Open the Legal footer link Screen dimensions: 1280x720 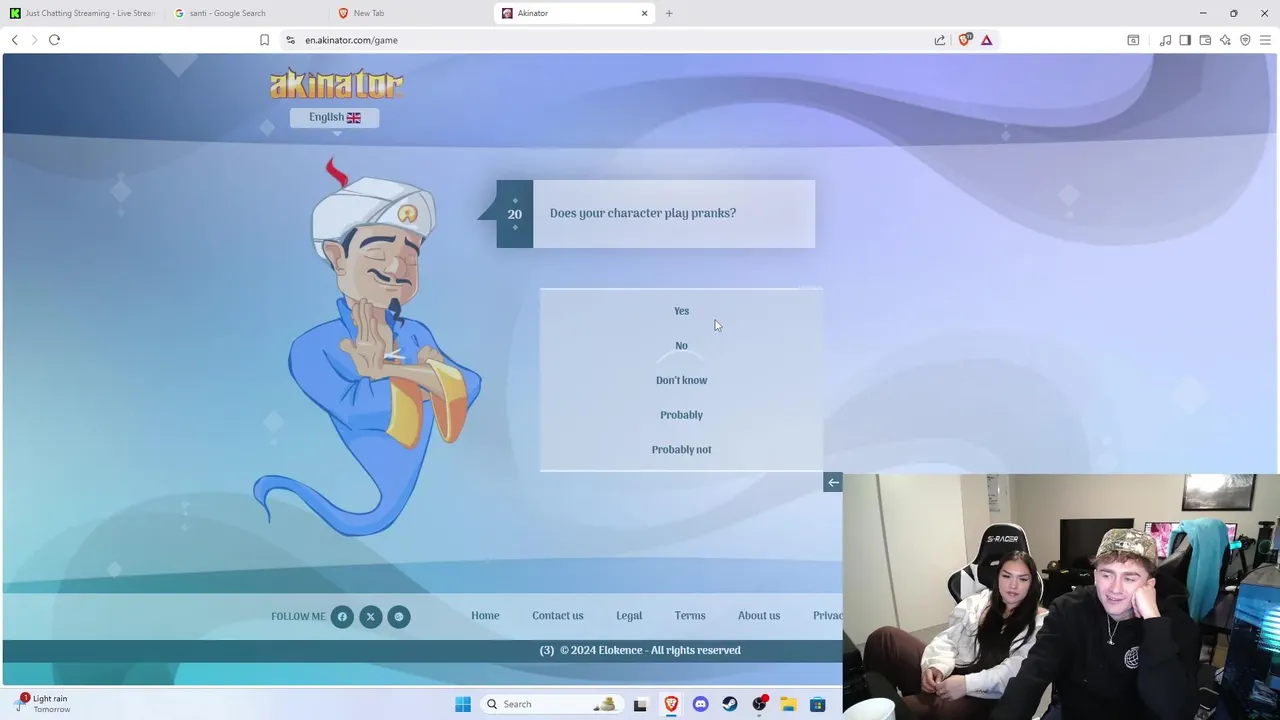point(629,616)
